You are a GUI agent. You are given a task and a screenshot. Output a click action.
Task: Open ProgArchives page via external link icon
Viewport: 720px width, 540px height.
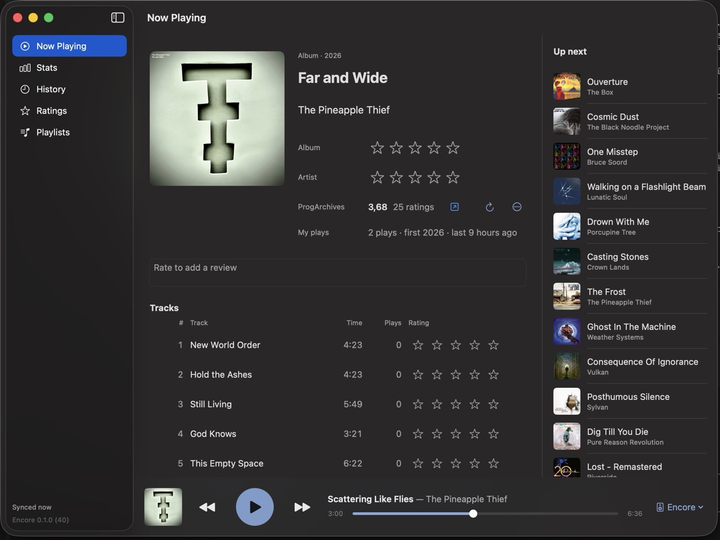454,207
